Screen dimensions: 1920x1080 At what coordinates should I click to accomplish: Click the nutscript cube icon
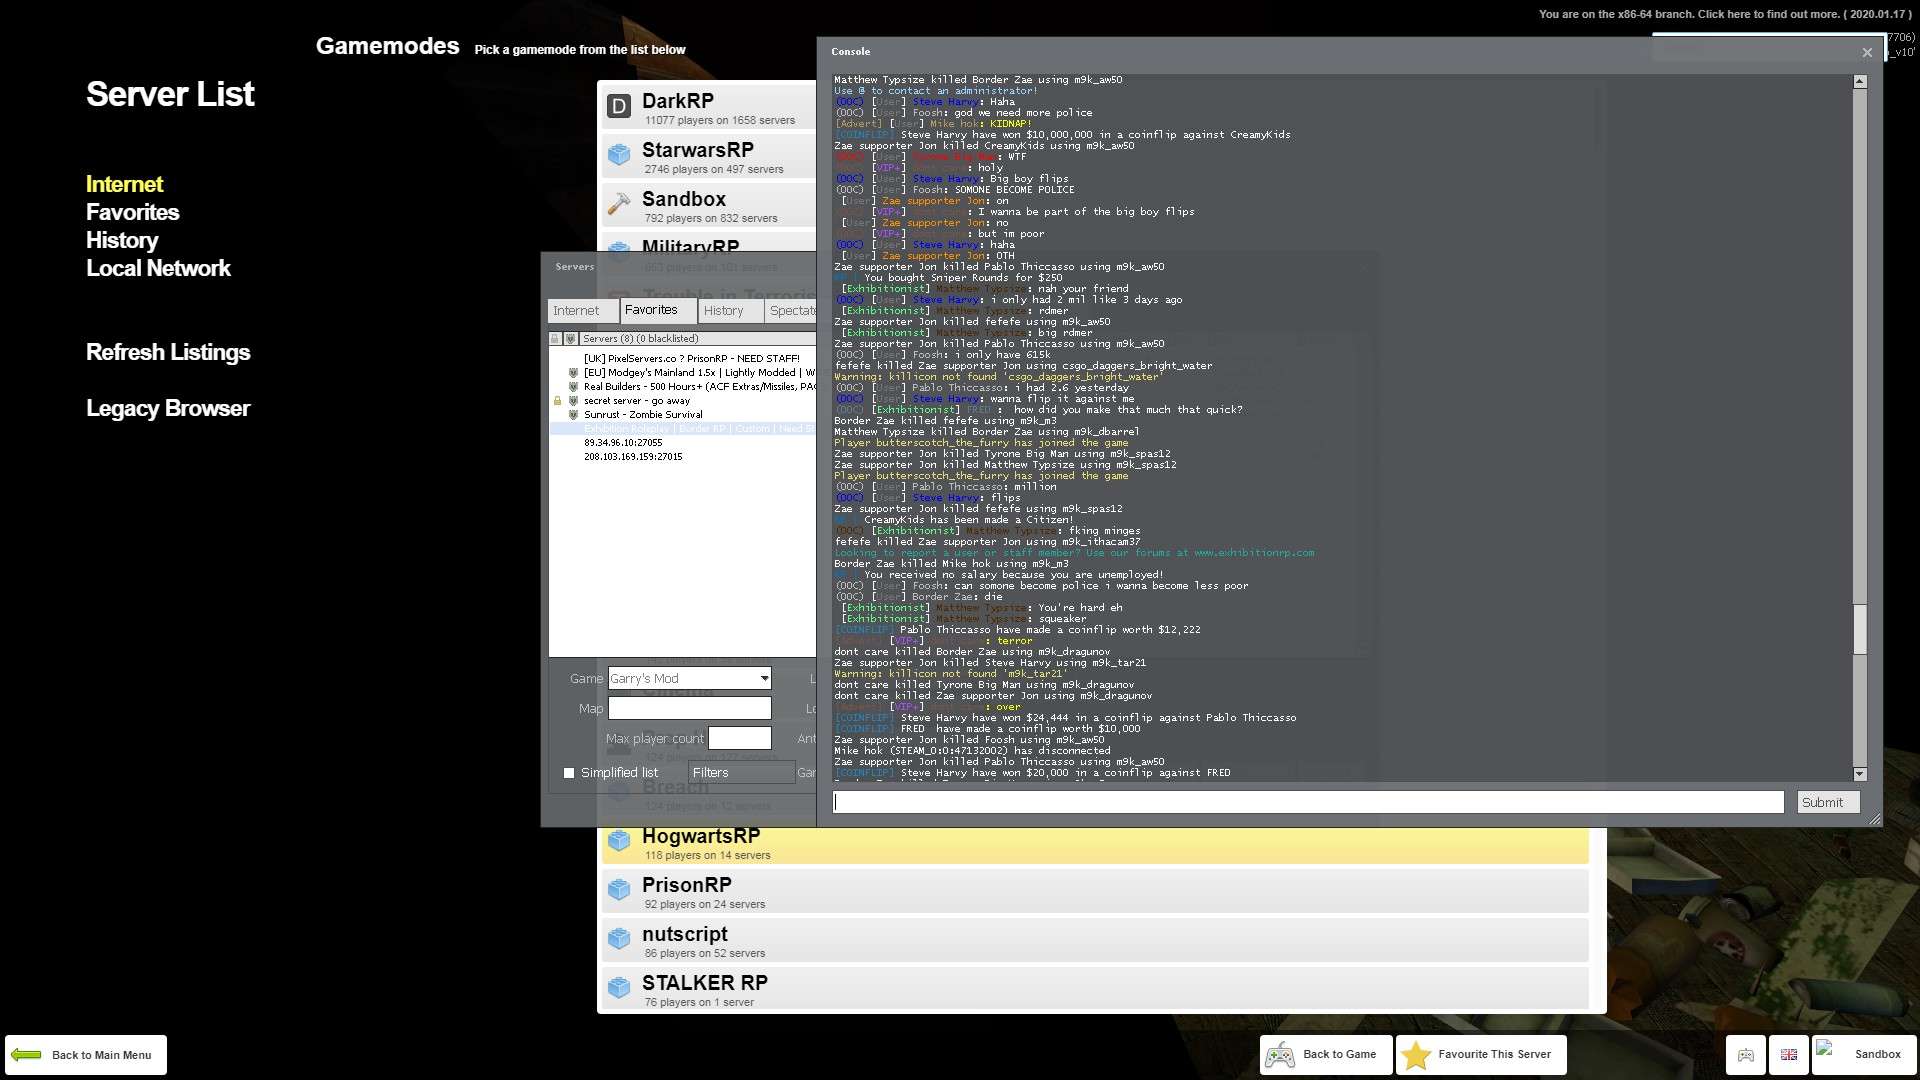tap(619, 939)
